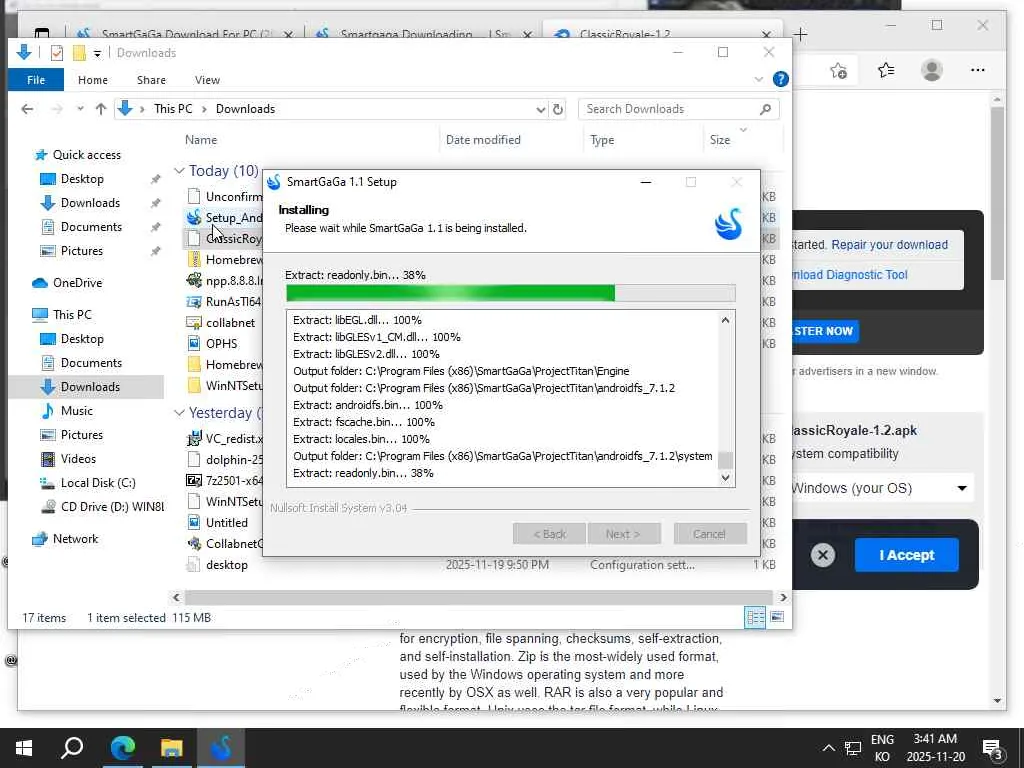Dismiss the banner with the X circle
The height and width of the screenshot is (768, 1024).
[x=823, y=555]
